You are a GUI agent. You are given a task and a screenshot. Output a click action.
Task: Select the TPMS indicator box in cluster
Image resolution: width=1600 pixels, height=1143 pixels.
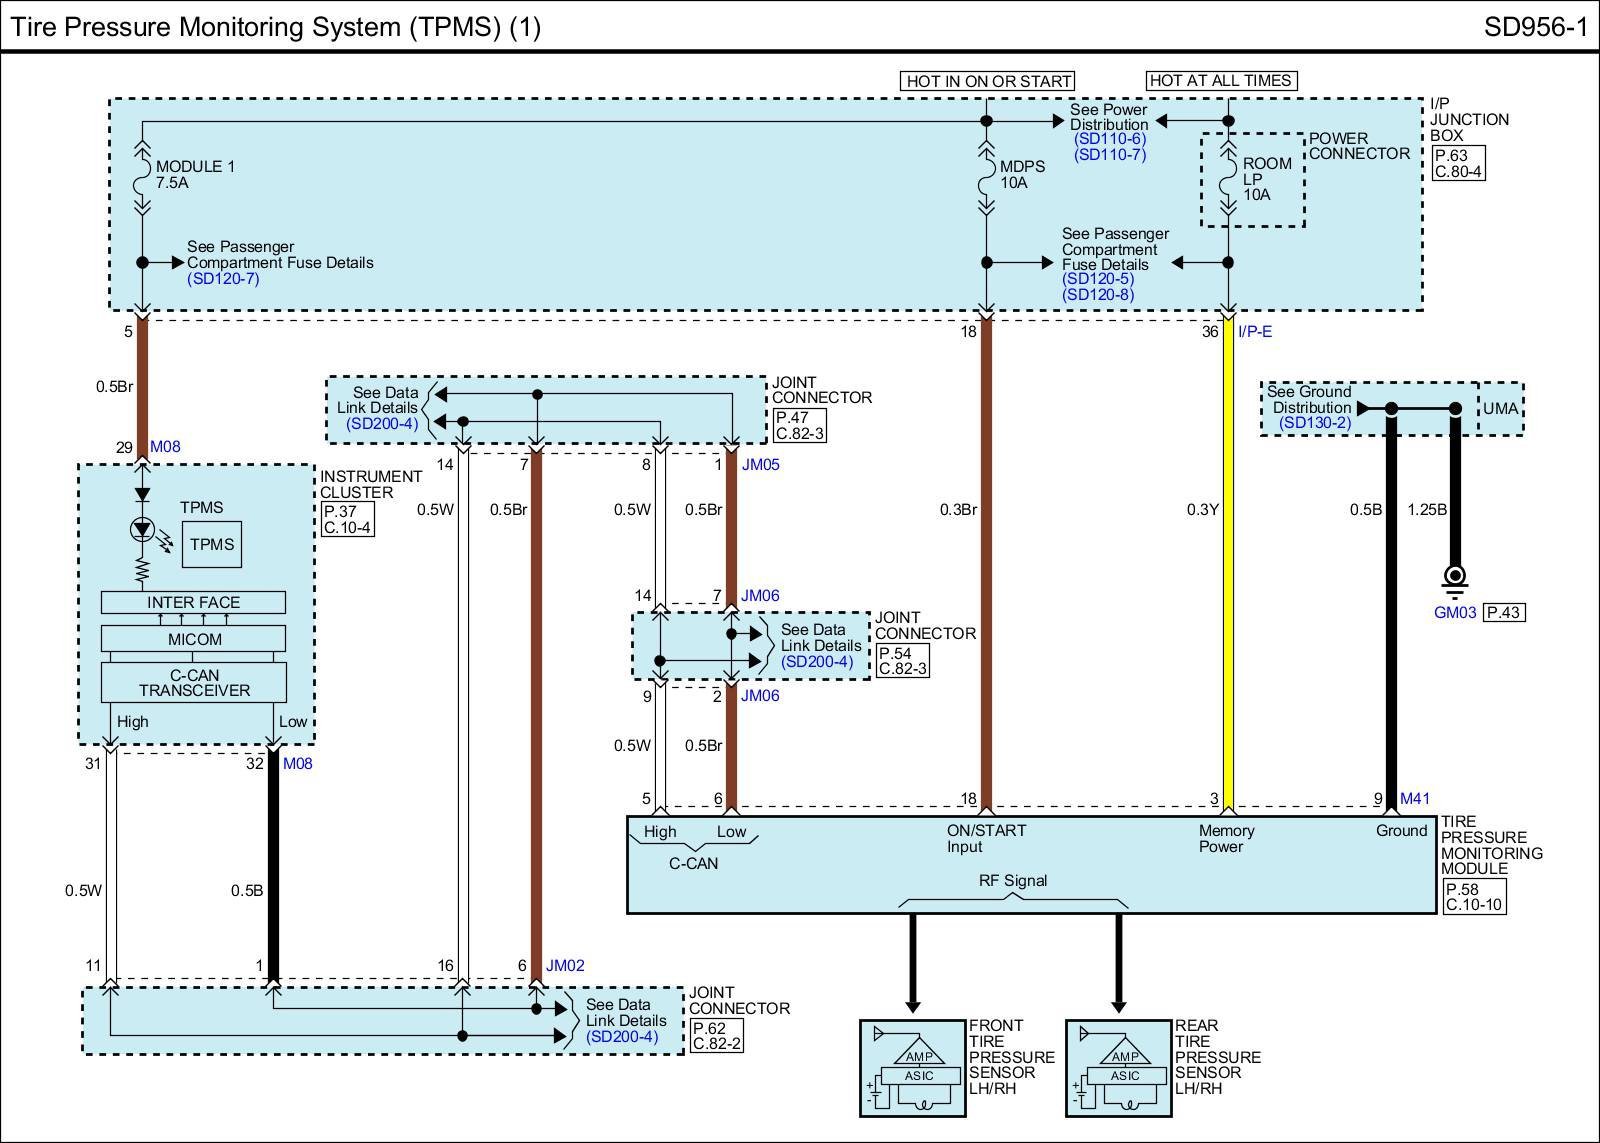[x=212, y=545]
